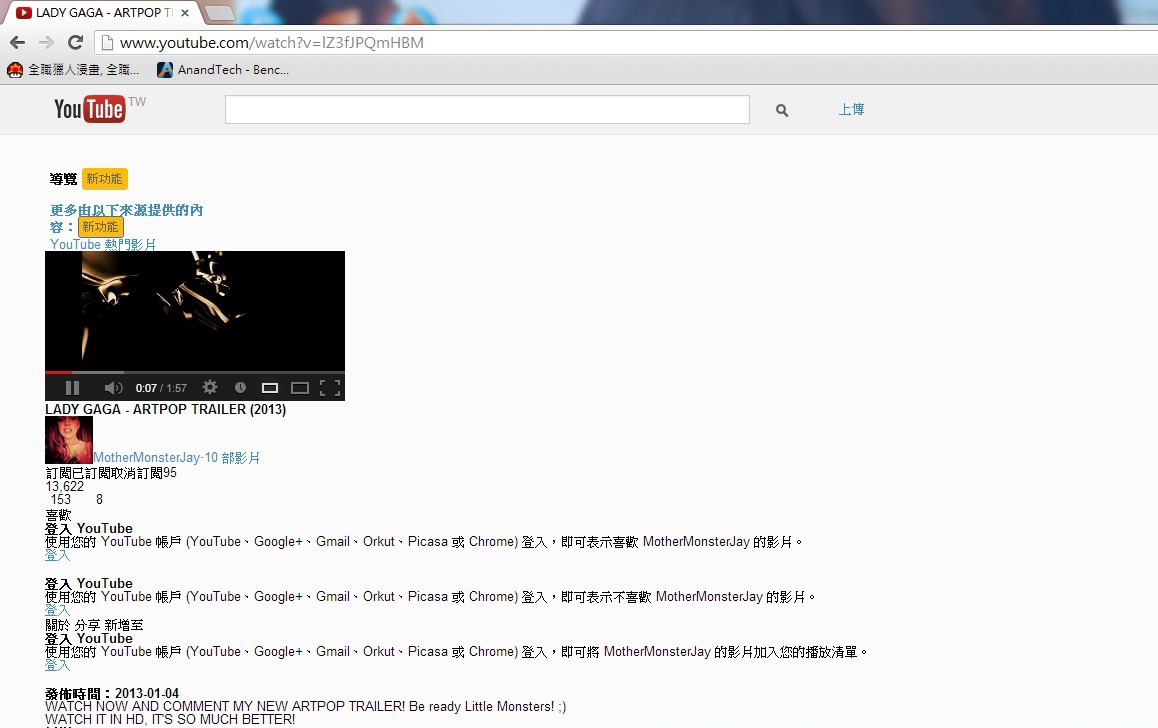Click the 新功能 badge beside 容：
1158x728 pixels.
pyautogui.click(x=100, y=227)
